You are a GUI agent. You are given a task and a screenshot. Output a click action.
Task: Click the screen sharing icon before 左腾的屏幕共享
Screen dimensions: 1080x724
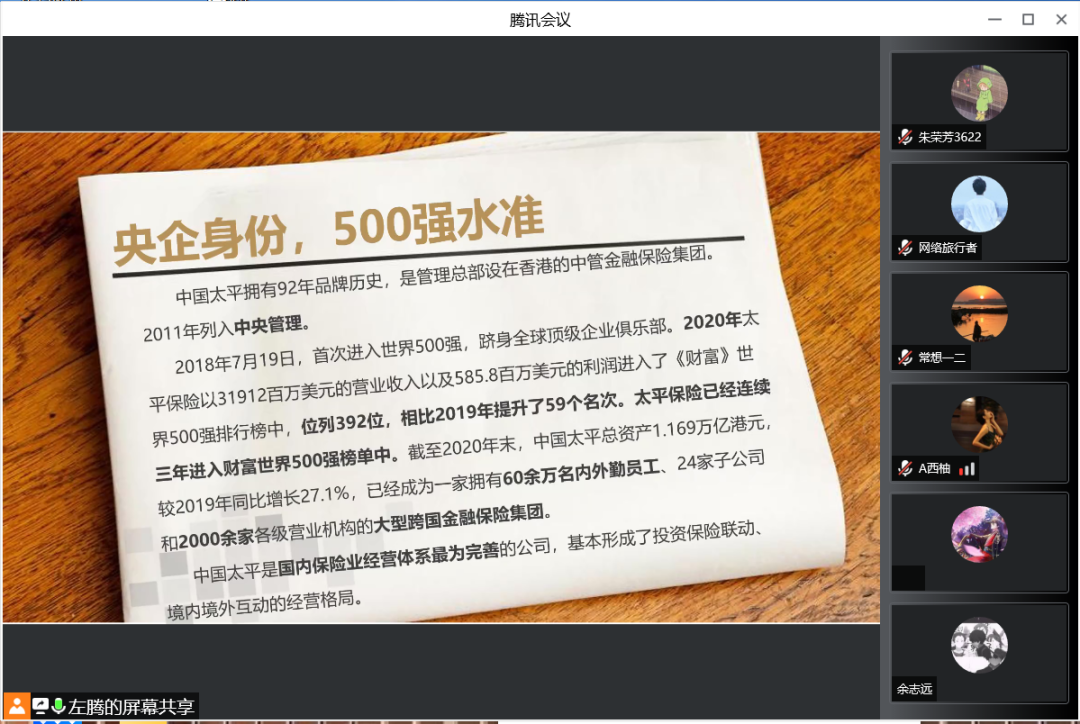tap(41, 706)
